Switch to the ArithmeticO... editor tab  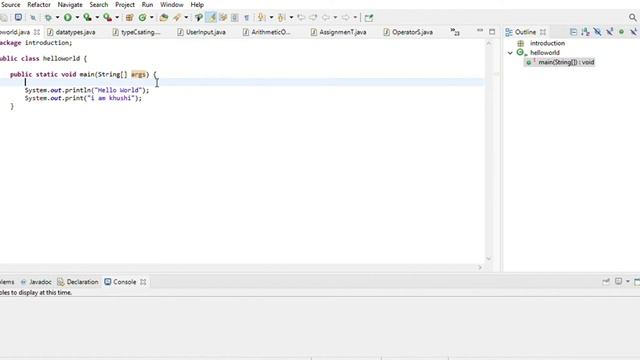click(267, 32)
